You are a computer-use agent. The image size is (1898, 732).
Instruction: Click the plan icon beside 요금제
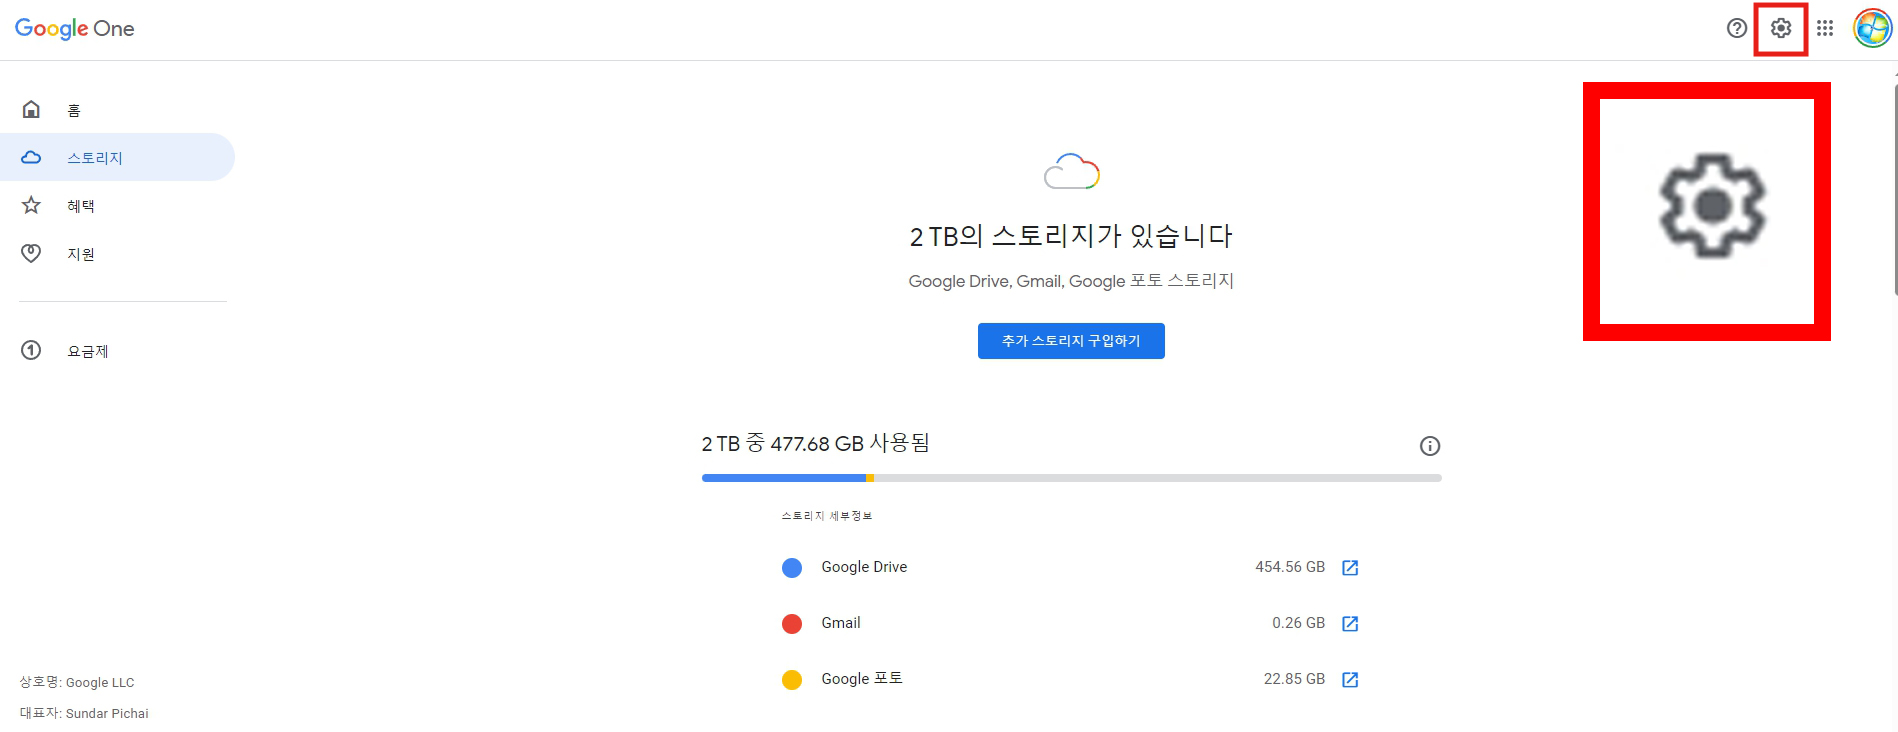tap(31, 350)
